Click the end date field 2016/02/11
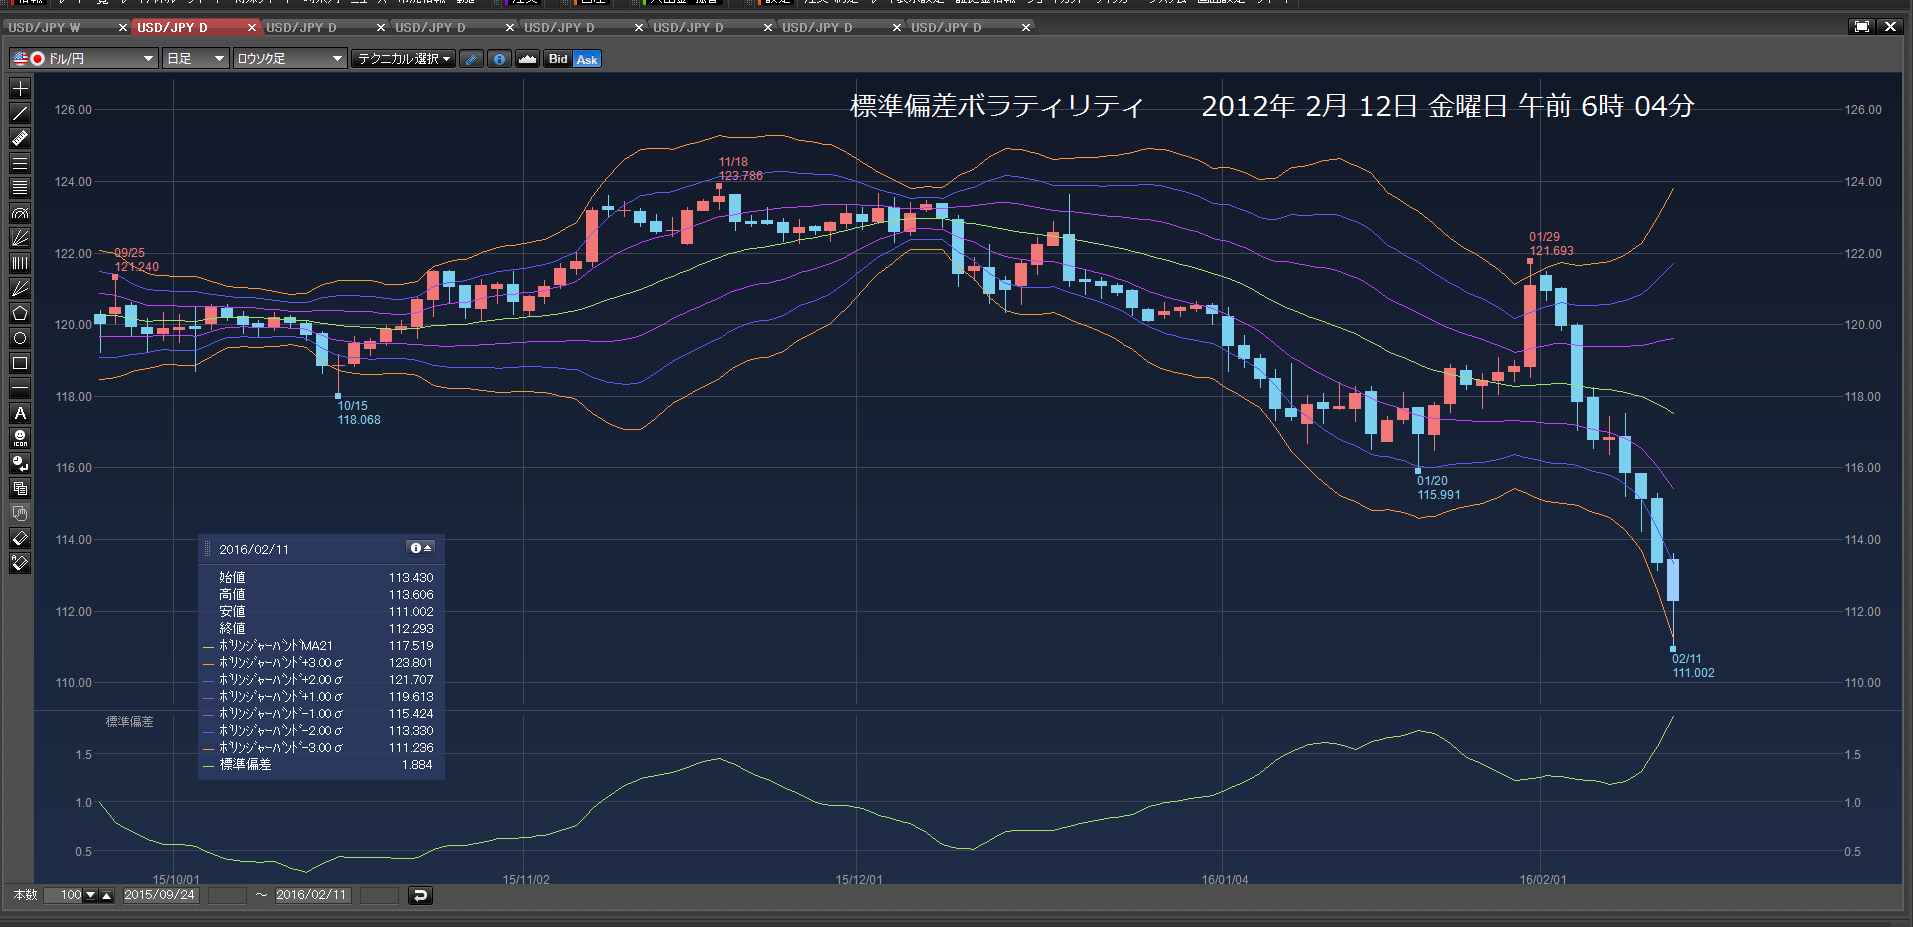Screen dimensions: 1913x927 [312, 895]
